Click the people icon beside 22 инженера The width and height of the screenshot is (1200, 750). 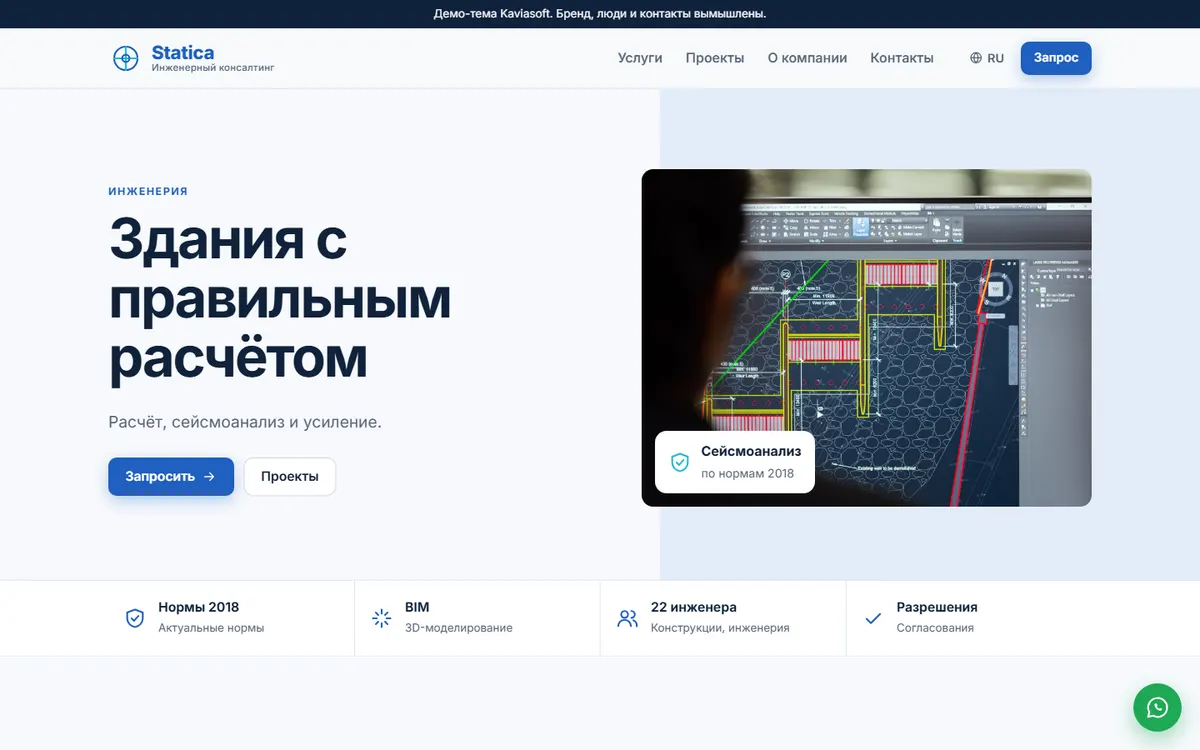627,618
